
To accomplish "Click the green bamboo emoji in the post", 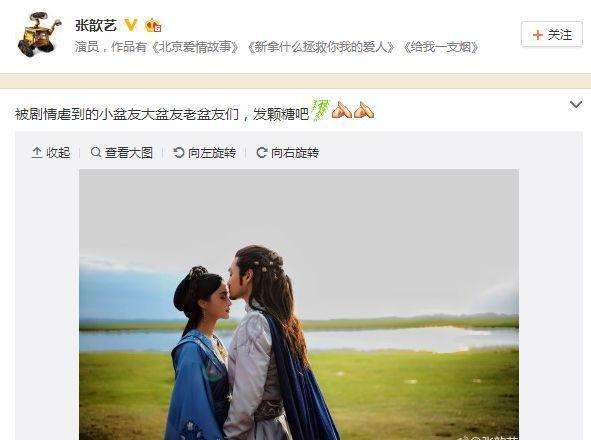I will pos(320,110).
